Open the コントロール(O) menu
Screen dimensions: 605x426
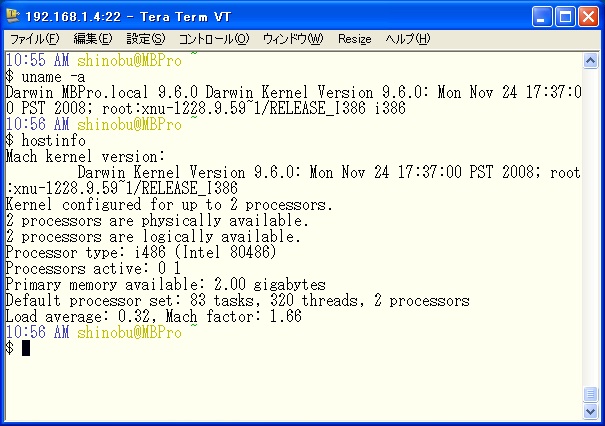(214, 39)
